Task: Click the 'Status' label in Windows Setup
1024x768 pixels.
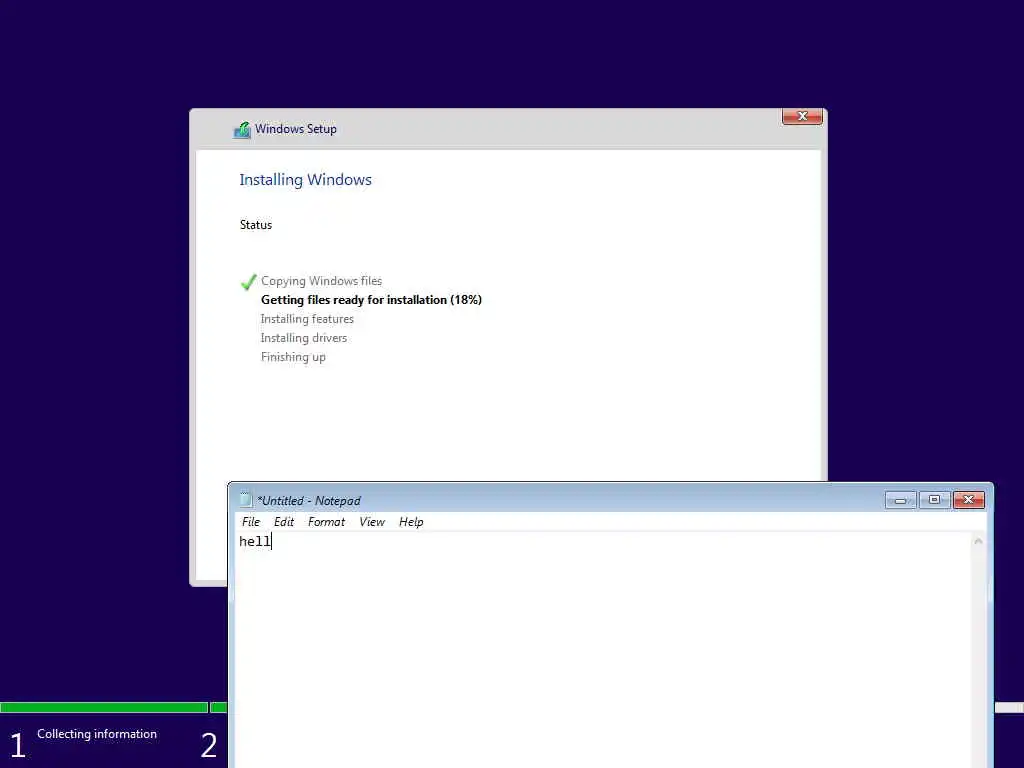Action: (x=255, y=225)
